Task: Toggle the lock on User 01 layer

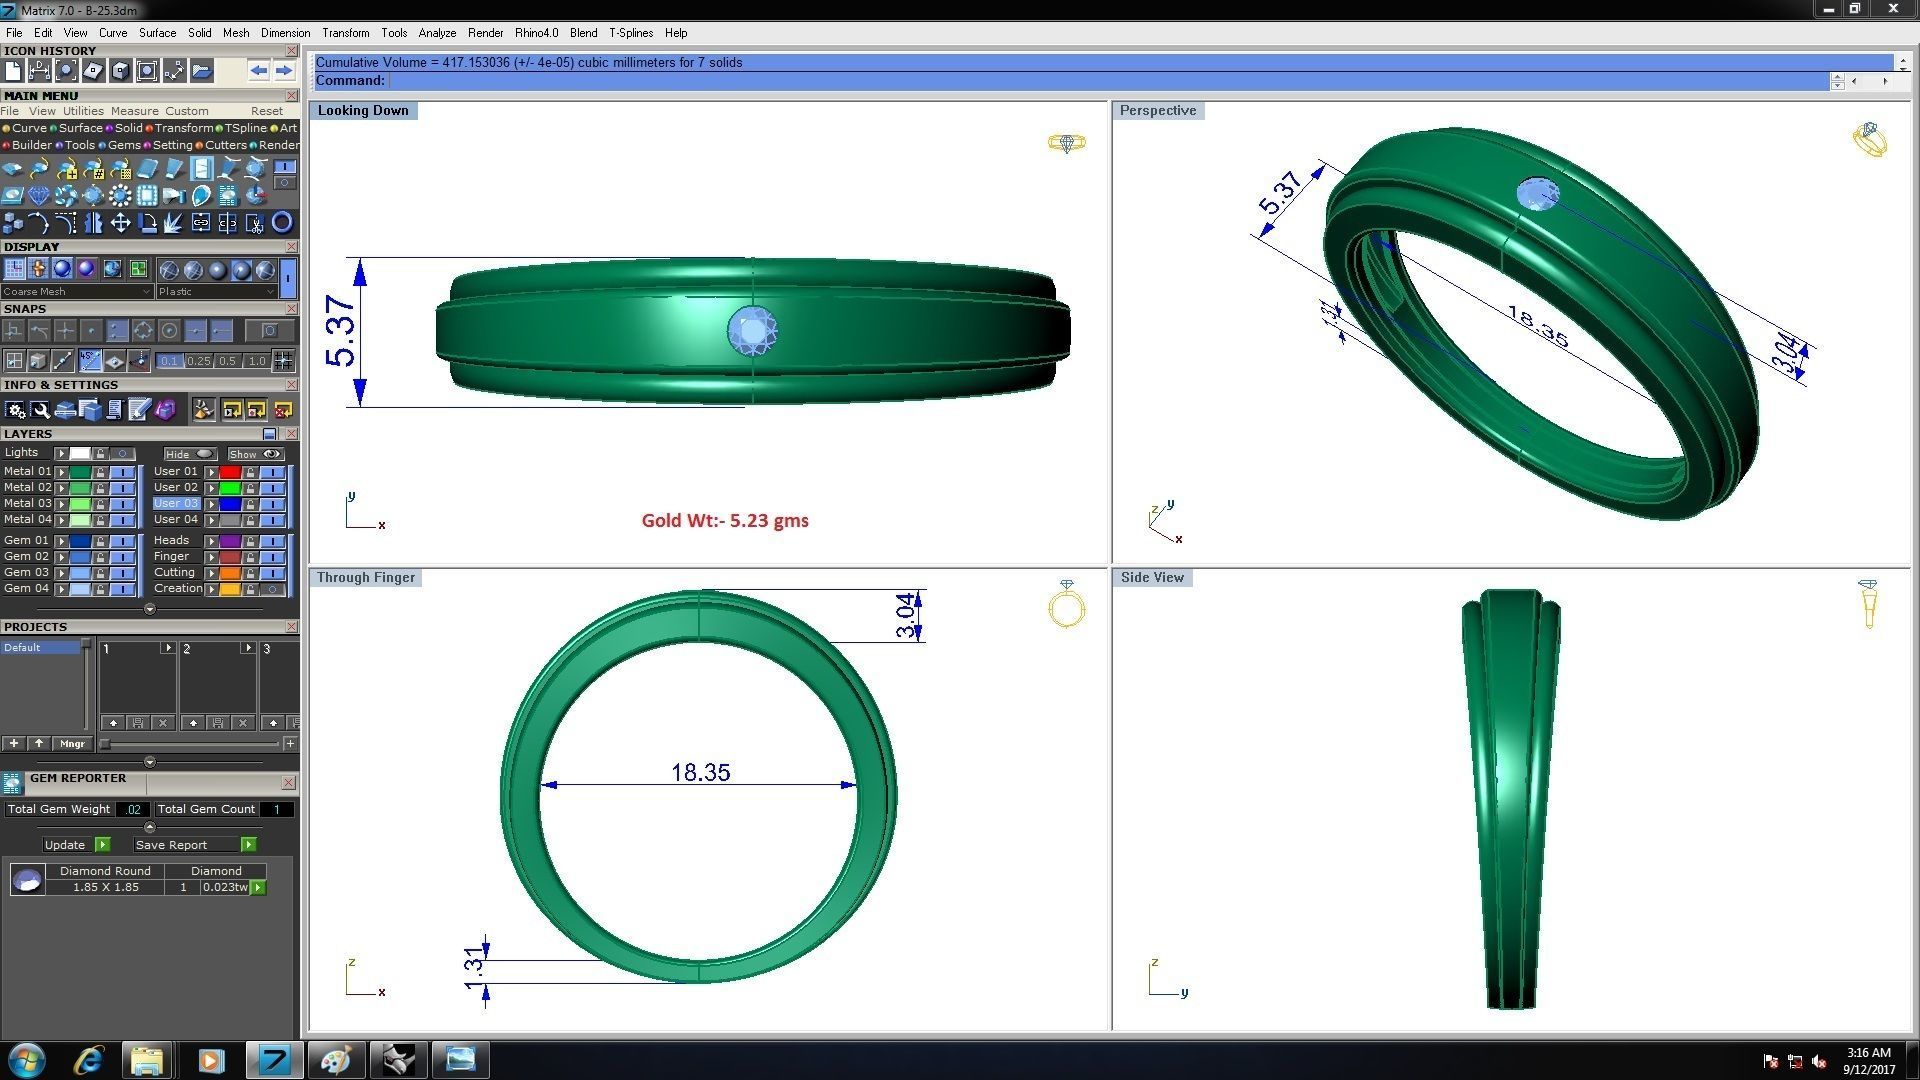Action: pos(250,472)
